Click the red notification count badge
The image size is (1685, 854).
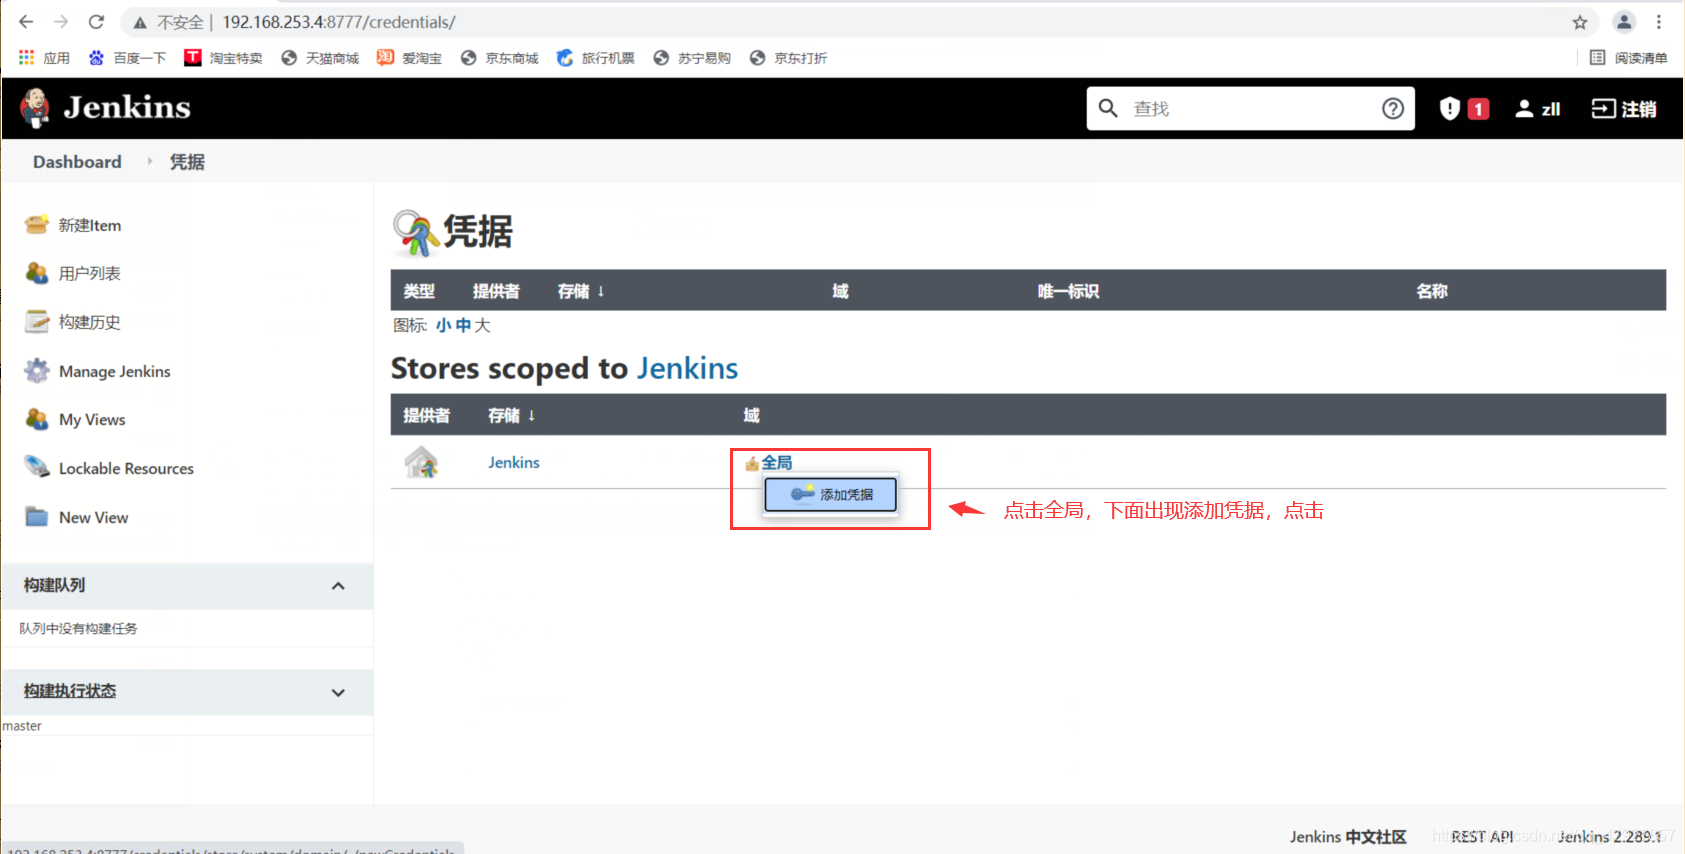click(1478, 109)
